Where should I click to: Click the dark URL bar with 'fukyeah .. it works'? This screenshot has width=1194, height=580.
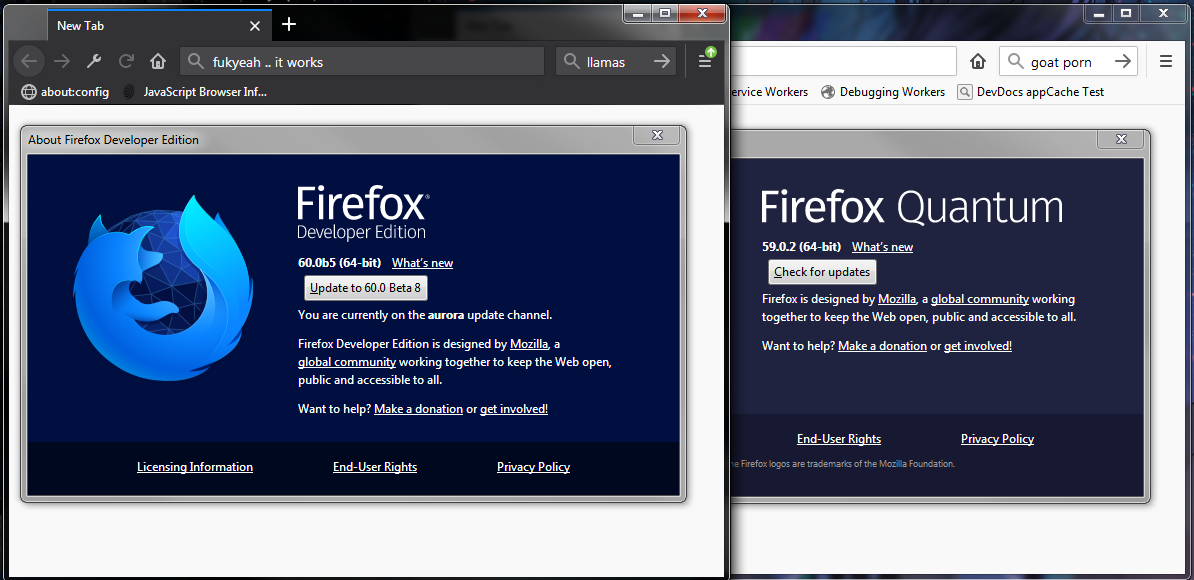click(x=362, y=62)
